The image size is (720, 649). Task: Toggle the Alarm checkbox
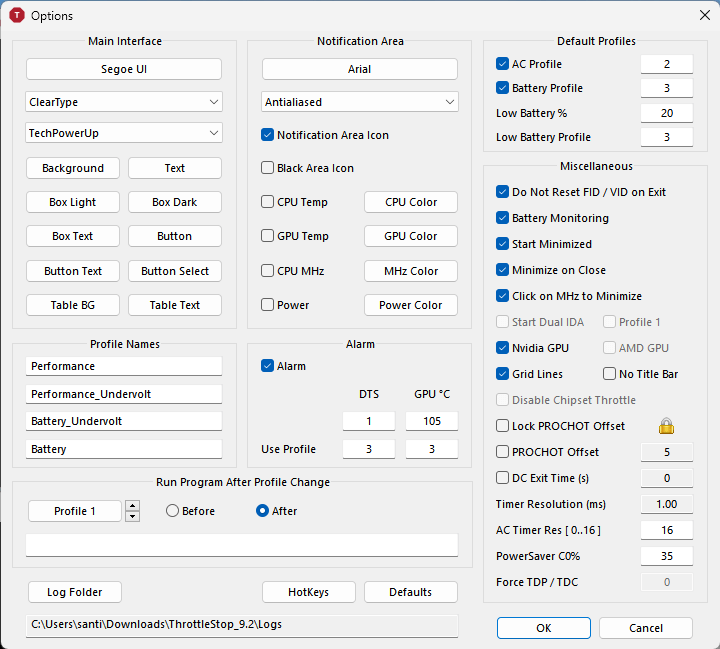pyautogui.click(x=267, y=366)
